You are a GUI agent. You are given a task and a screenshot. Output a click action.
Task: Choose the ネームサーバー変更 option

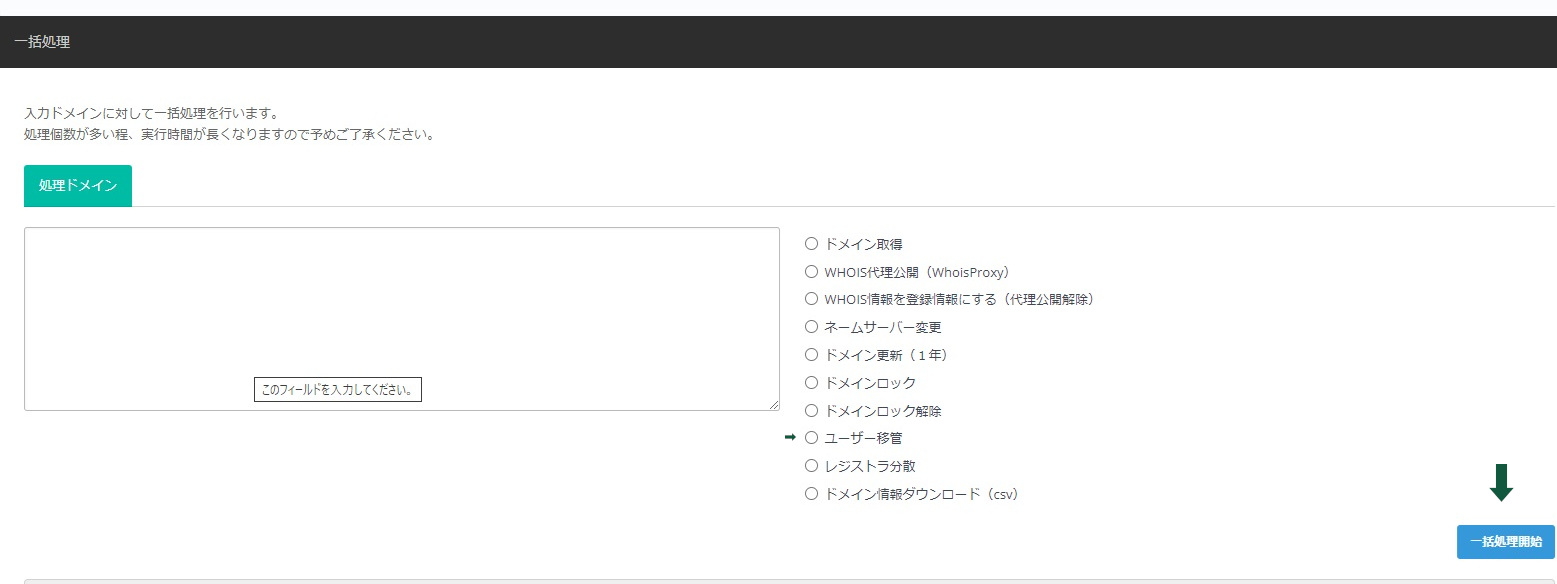point(811,326)
